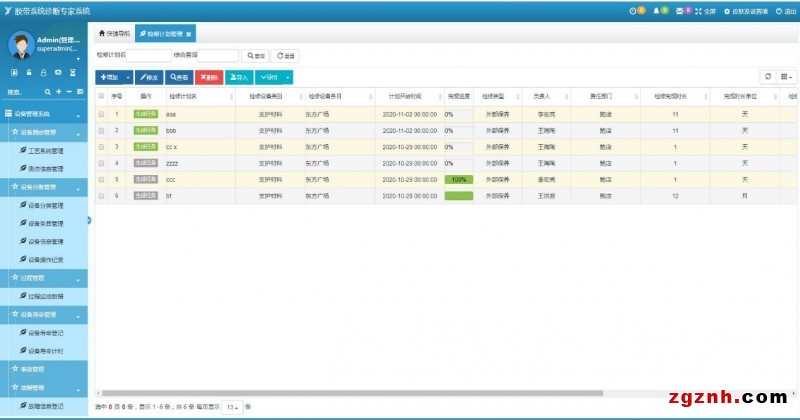This screenshot has height=420, width=800.
Task: Toggle the select-all checkbox in table header
Action: [x=101, y=96]
